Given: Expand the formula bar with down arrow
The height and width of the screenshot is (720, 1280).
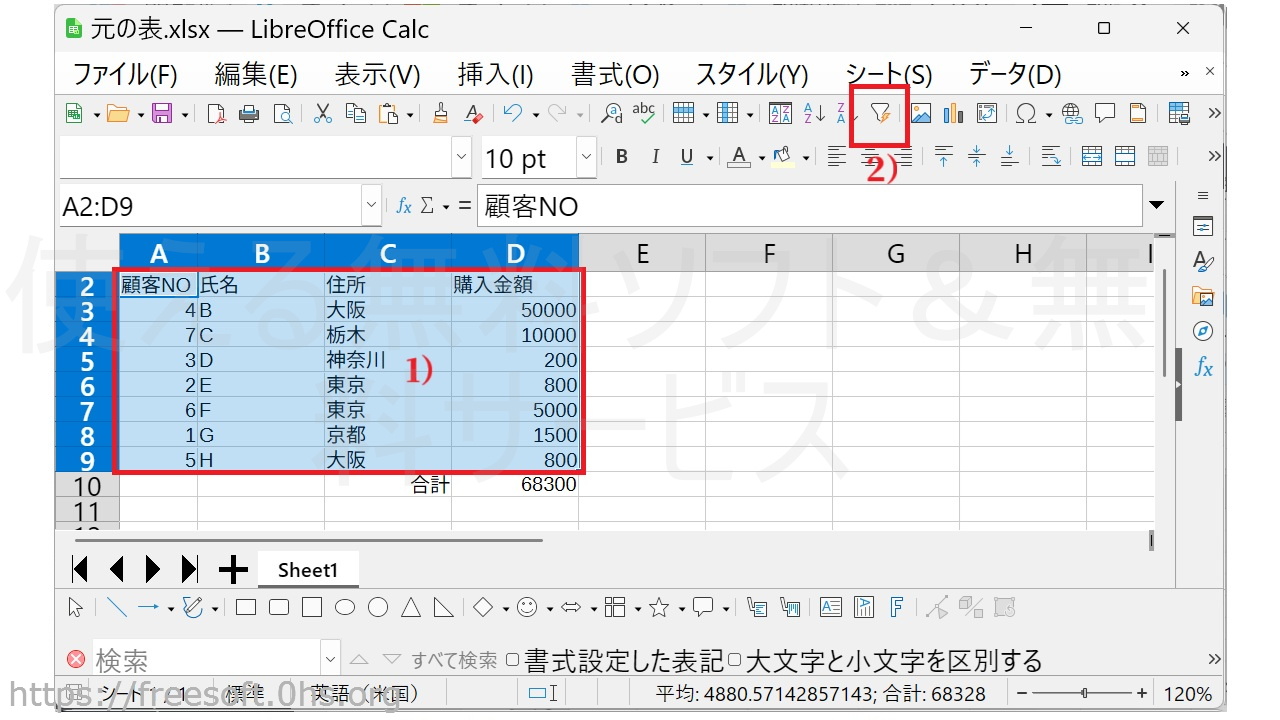Looking at the screenshot, I should point(1158,206).
